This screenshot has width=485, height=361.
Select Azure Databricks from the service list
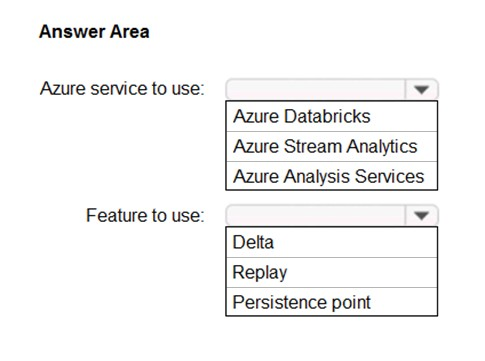tap(332, 116)
